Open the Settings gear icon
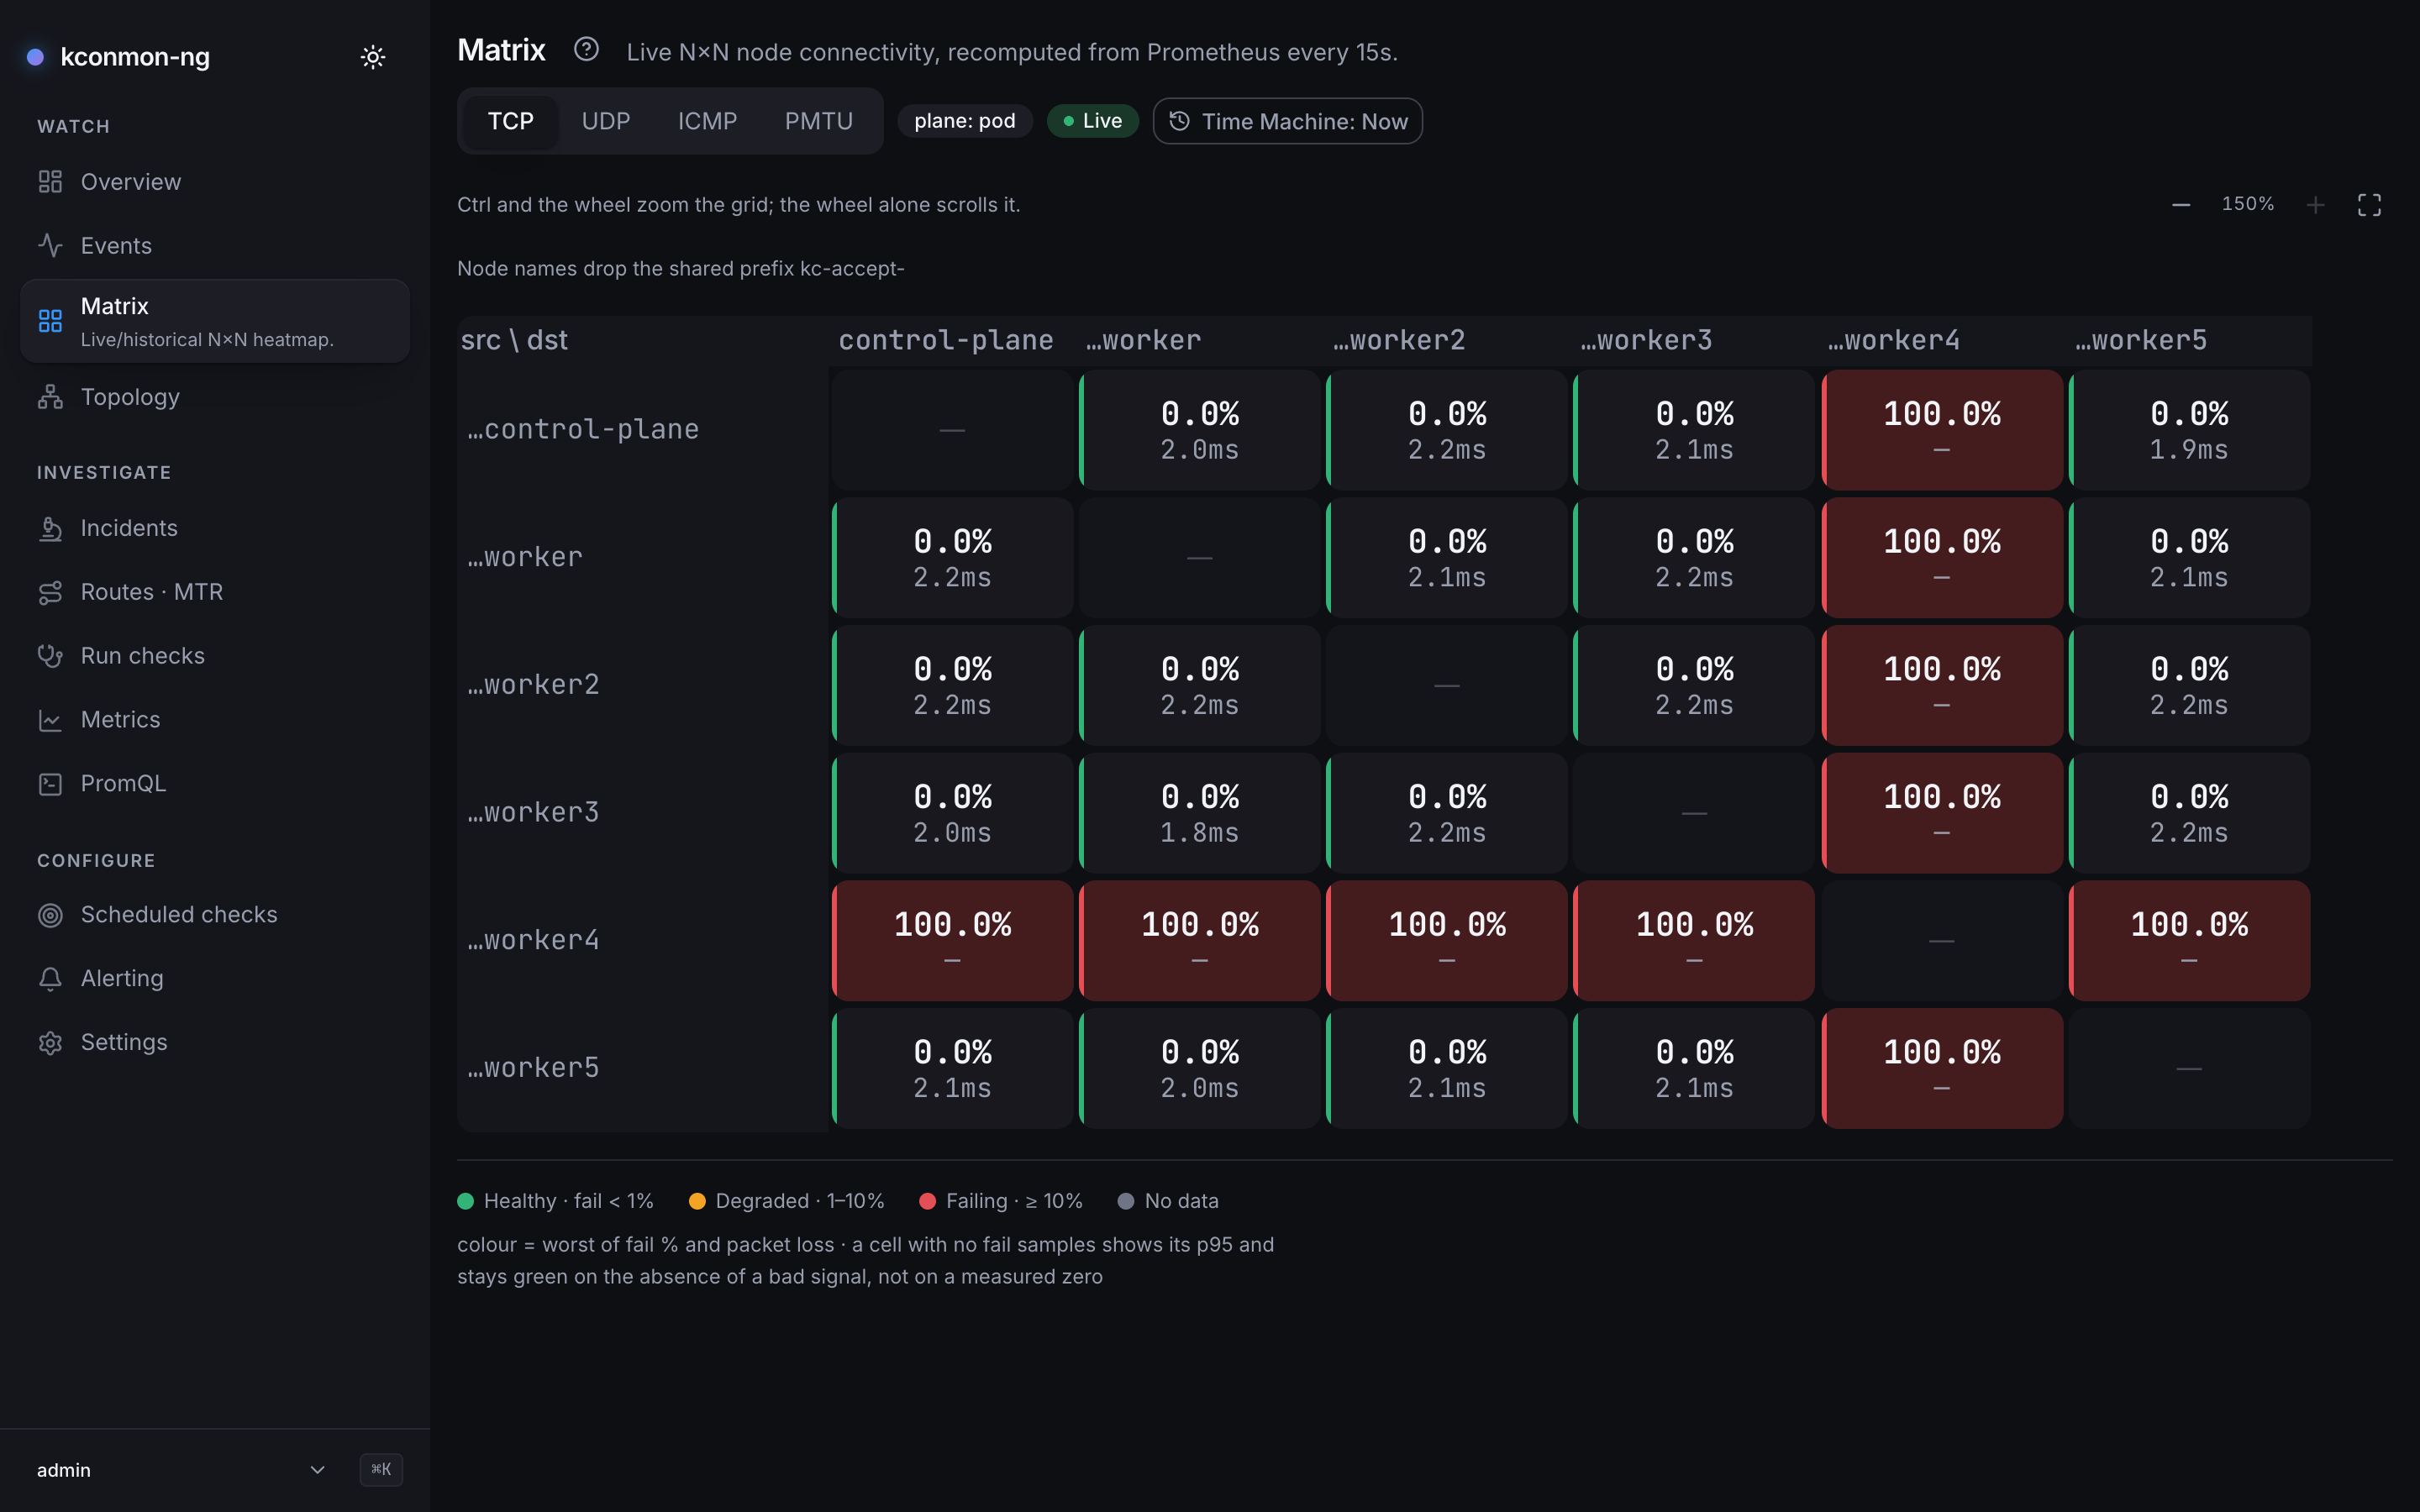This screenshot has height=1512, width=2420. (50, 1043)
